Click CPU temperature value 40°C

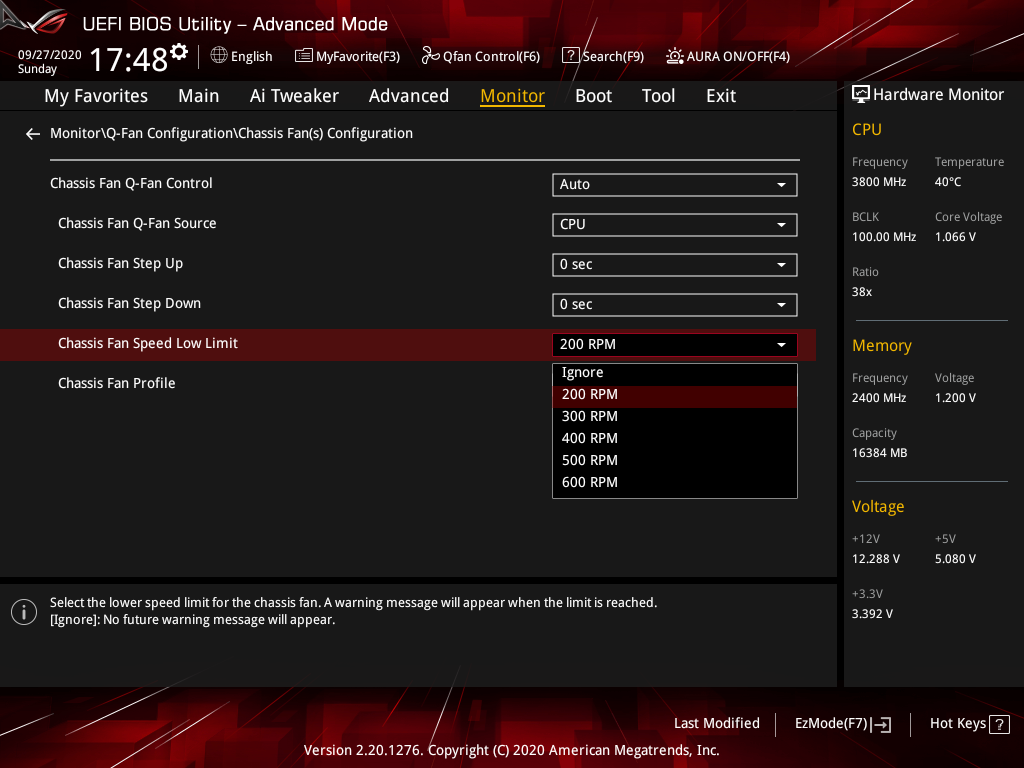948,182
